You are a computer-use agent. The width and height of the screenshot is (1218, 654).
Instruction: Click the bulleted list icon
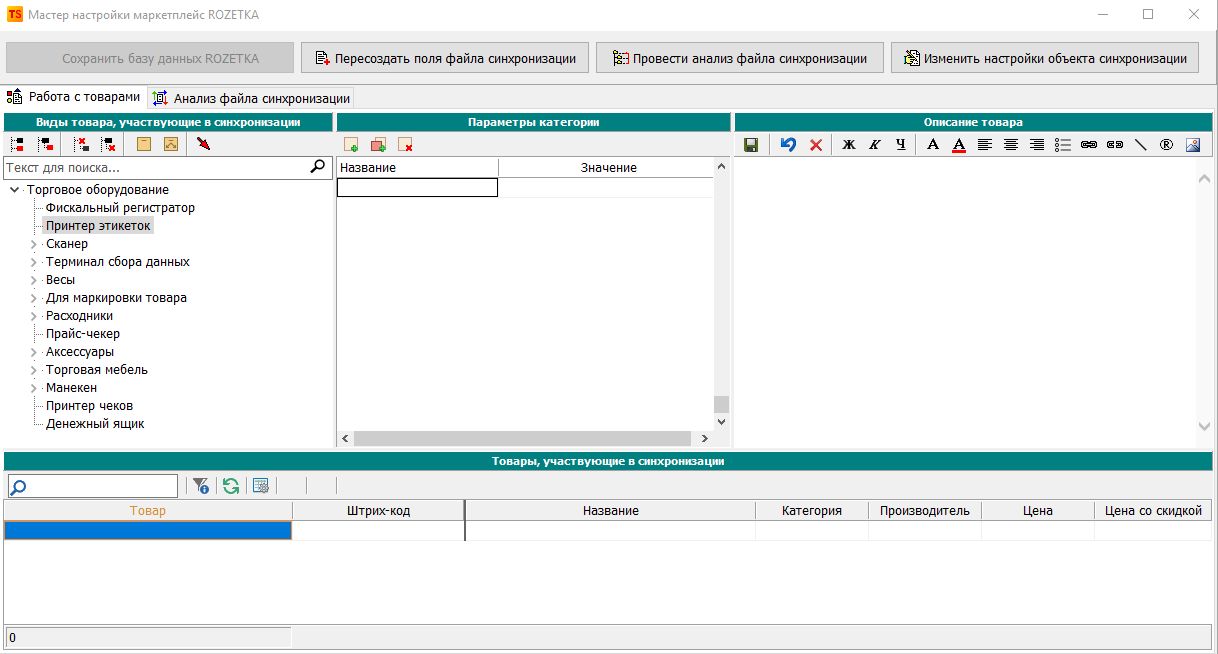click(x=1063, y=145)
